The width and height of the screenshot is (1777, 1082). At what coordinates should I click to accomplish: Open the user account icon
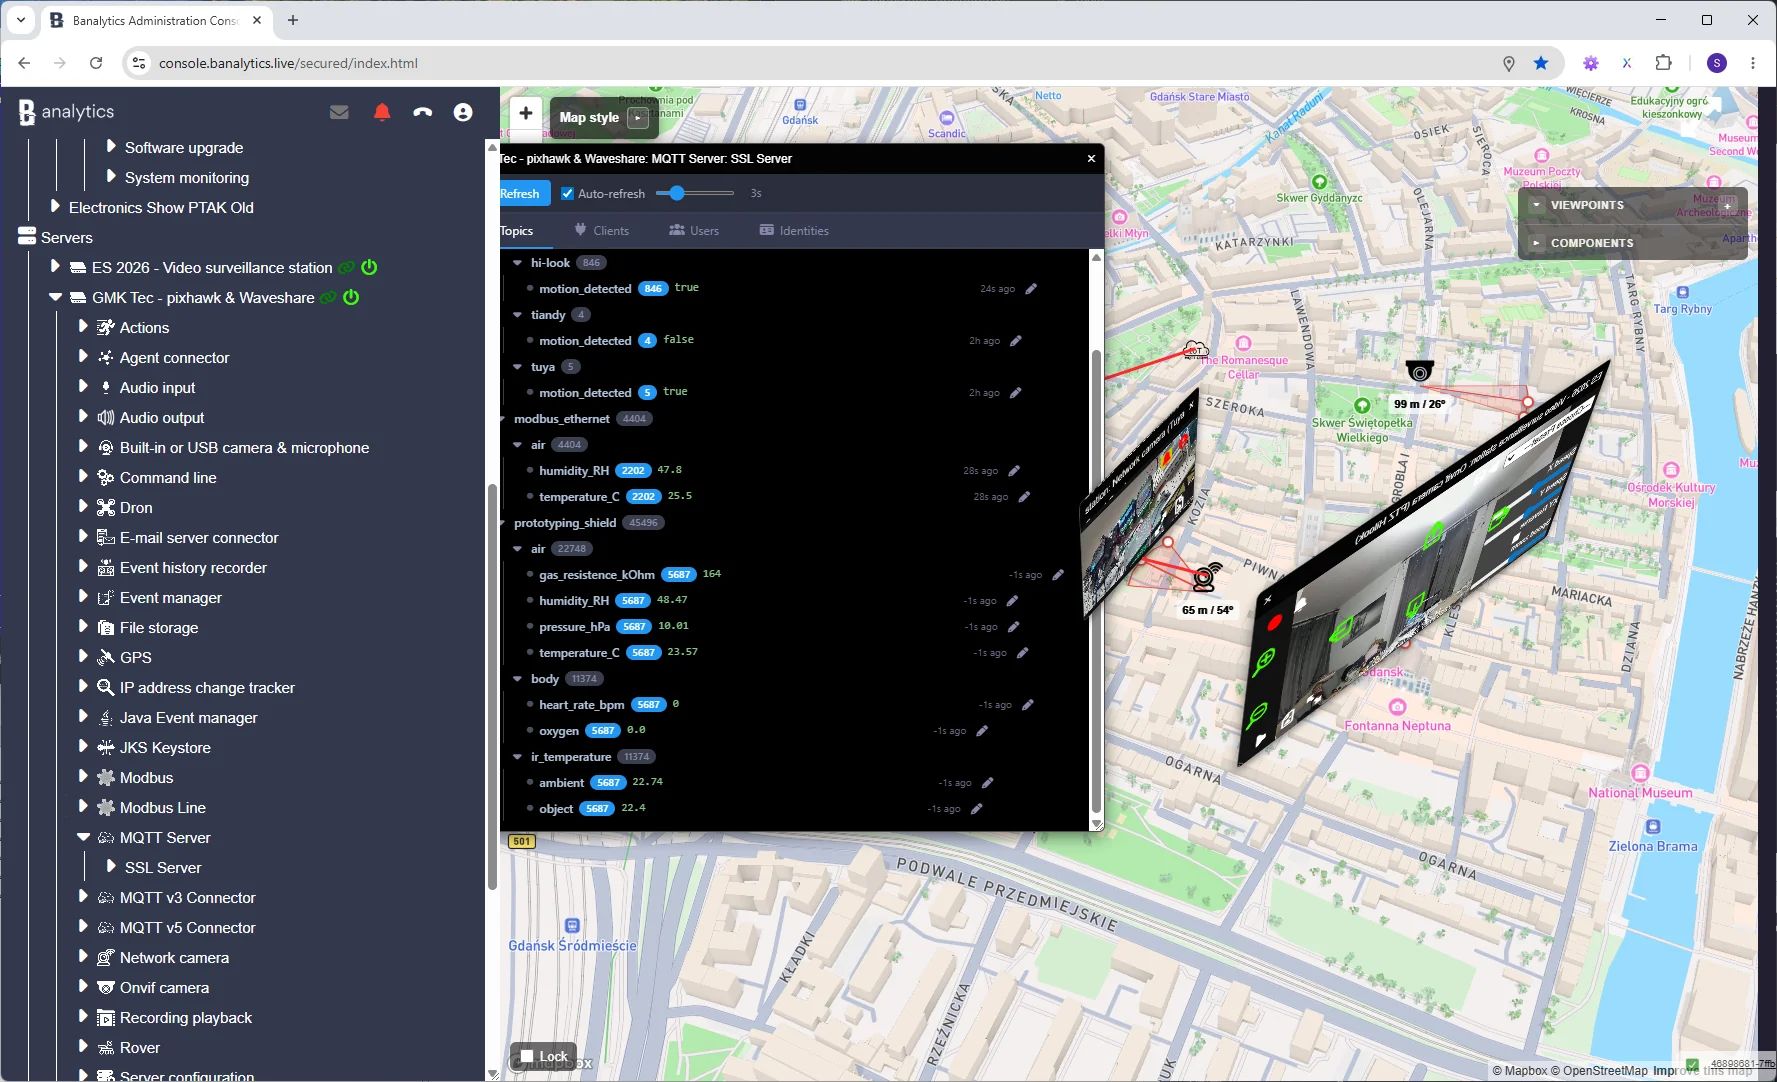(463, 112)
